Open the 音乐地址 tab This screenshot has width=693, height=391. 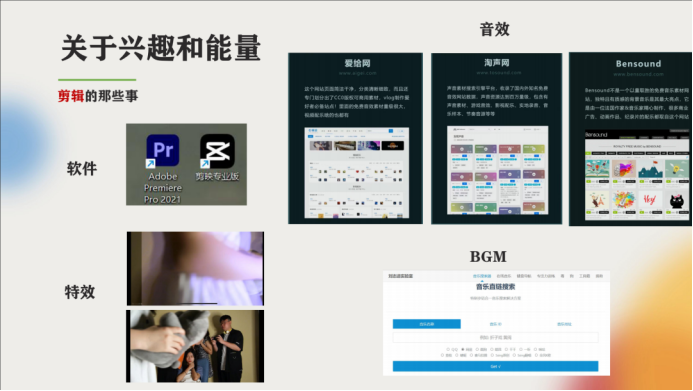[x=564, y=324]
